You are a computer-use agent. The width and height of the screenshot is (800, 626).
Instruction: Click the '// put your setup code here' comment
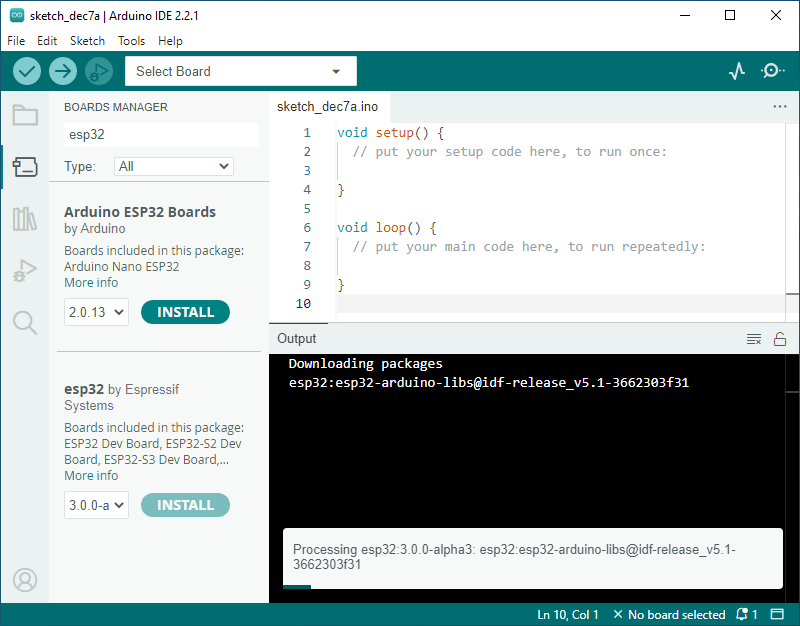coord(510,152)
